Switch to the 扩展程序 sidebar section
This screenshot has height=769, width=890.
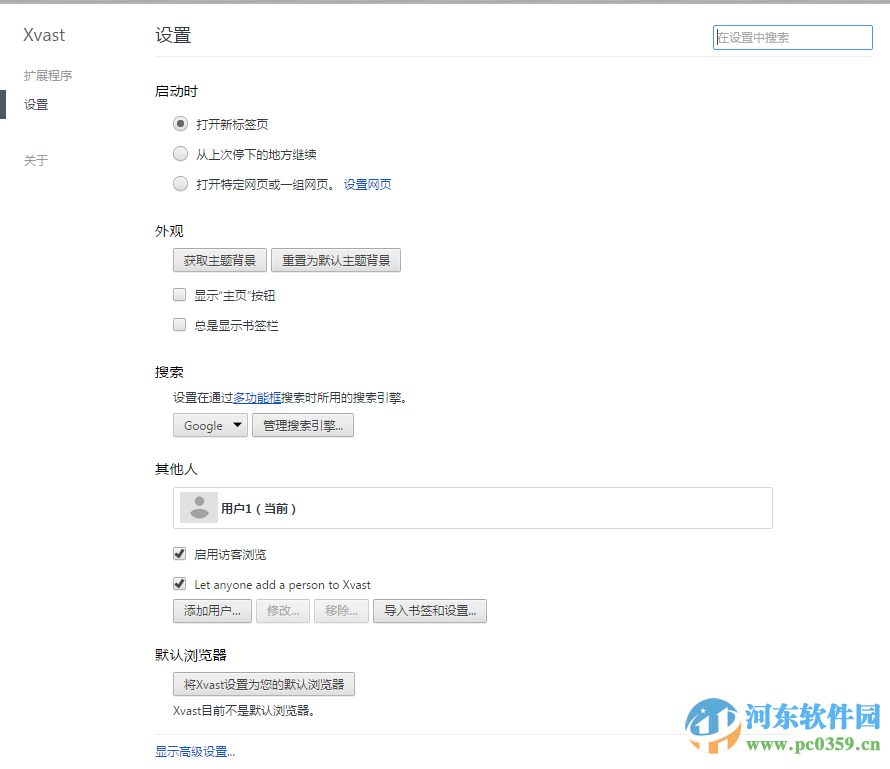pos(46,75)
